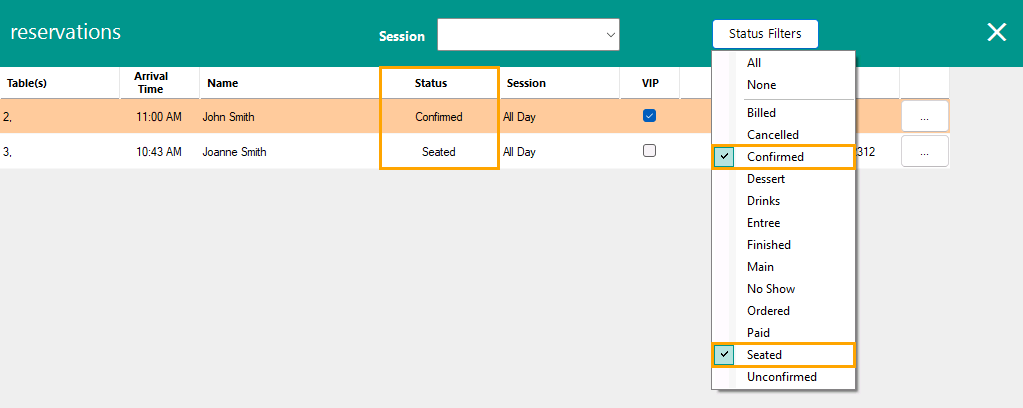Uncheck VIP checkbox for John Smith
This screenshot has height=408, width=1023.
tap(649, 116)
